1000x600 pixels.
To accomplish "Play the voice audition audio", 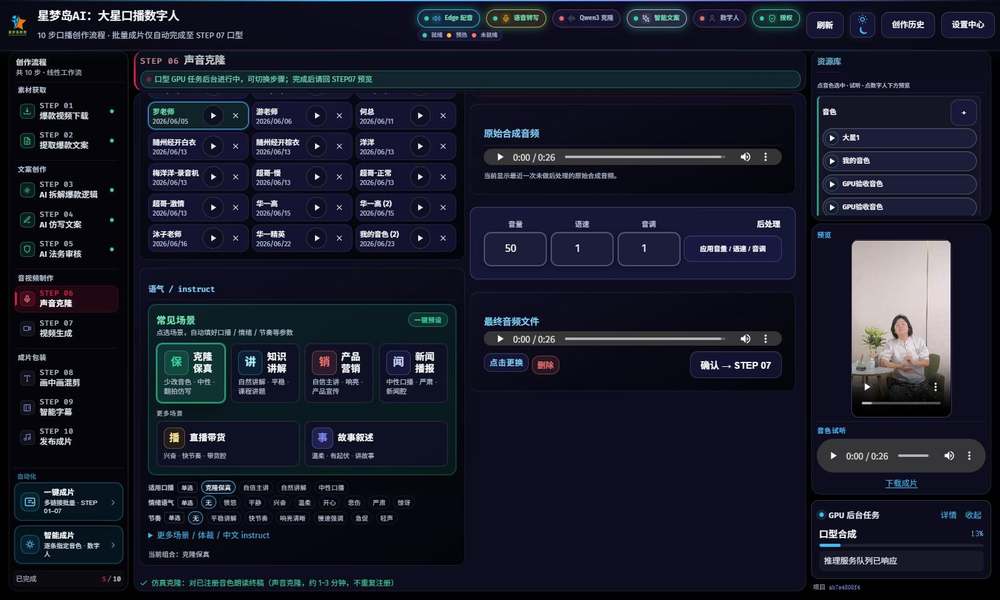I will point(833,456).
